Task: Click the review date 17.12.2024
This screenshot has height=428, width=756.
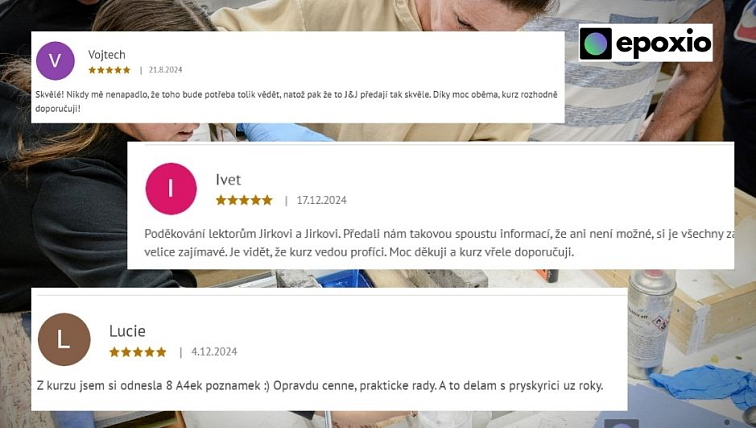Action: tap(322, 200)
